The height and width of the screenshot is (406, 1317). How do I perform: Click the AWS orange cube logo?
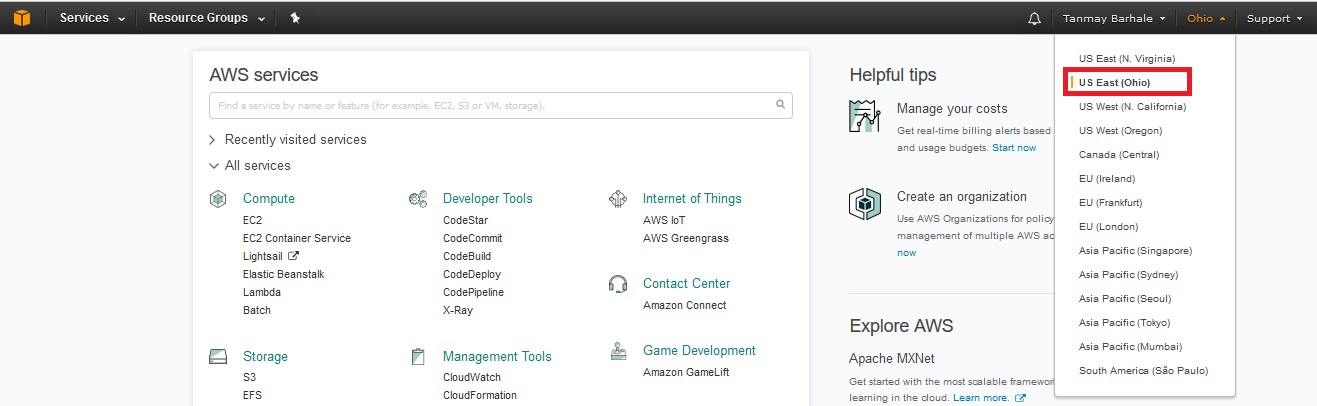22,18
